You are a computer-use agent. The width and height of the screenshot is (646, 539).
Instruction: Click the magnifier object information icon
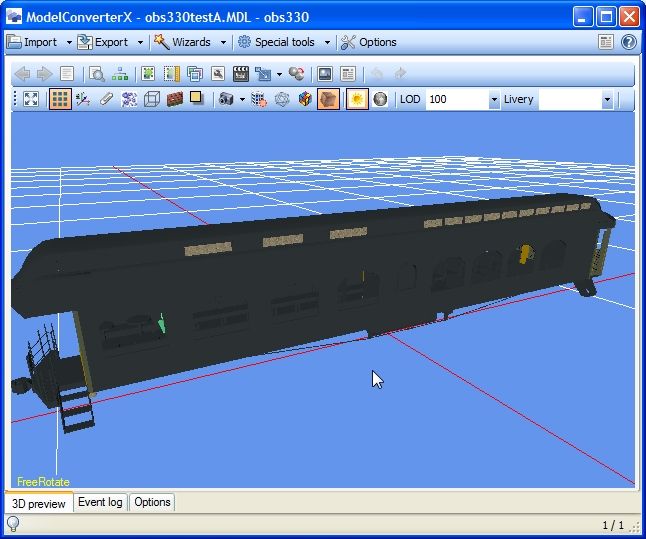(97, 74)
